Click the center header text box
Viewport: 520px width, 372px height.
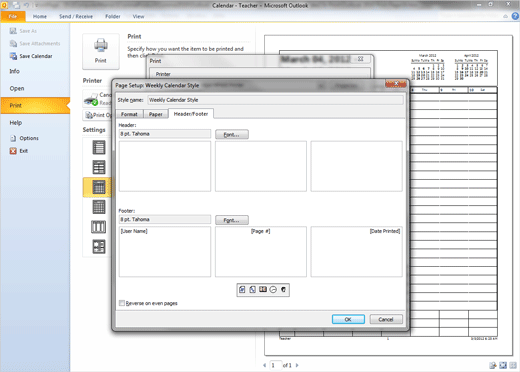pos(261,166)
